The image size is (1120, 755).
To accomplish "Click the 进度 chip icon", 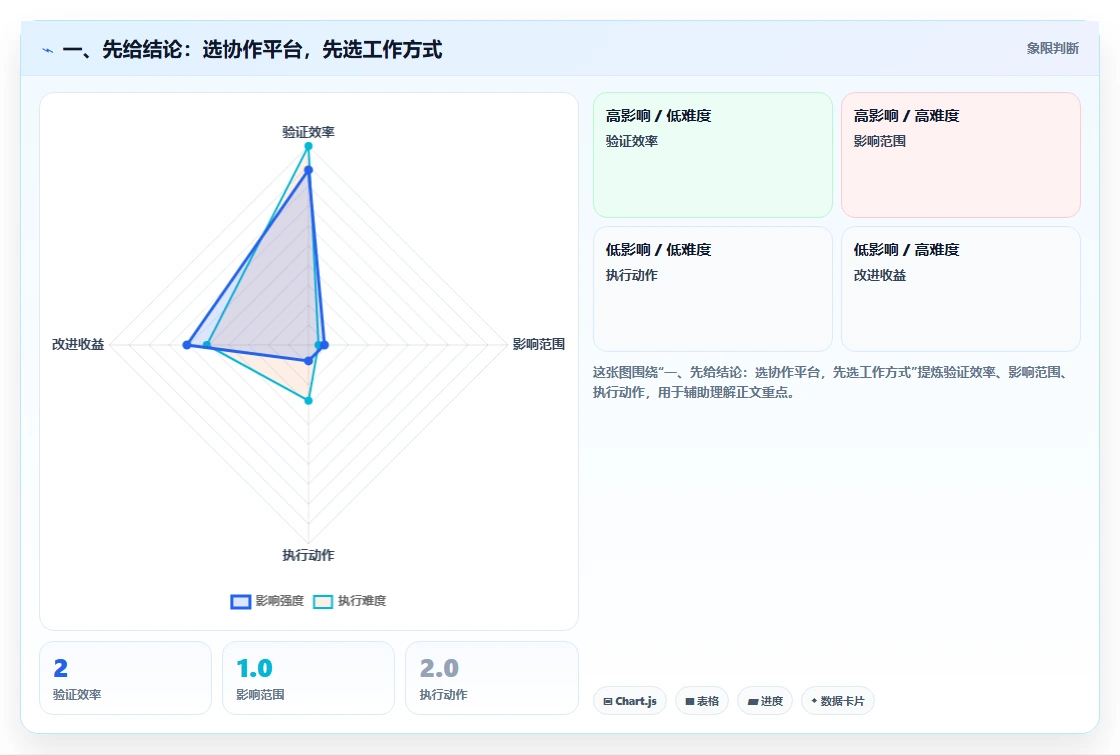I will 753,701.
